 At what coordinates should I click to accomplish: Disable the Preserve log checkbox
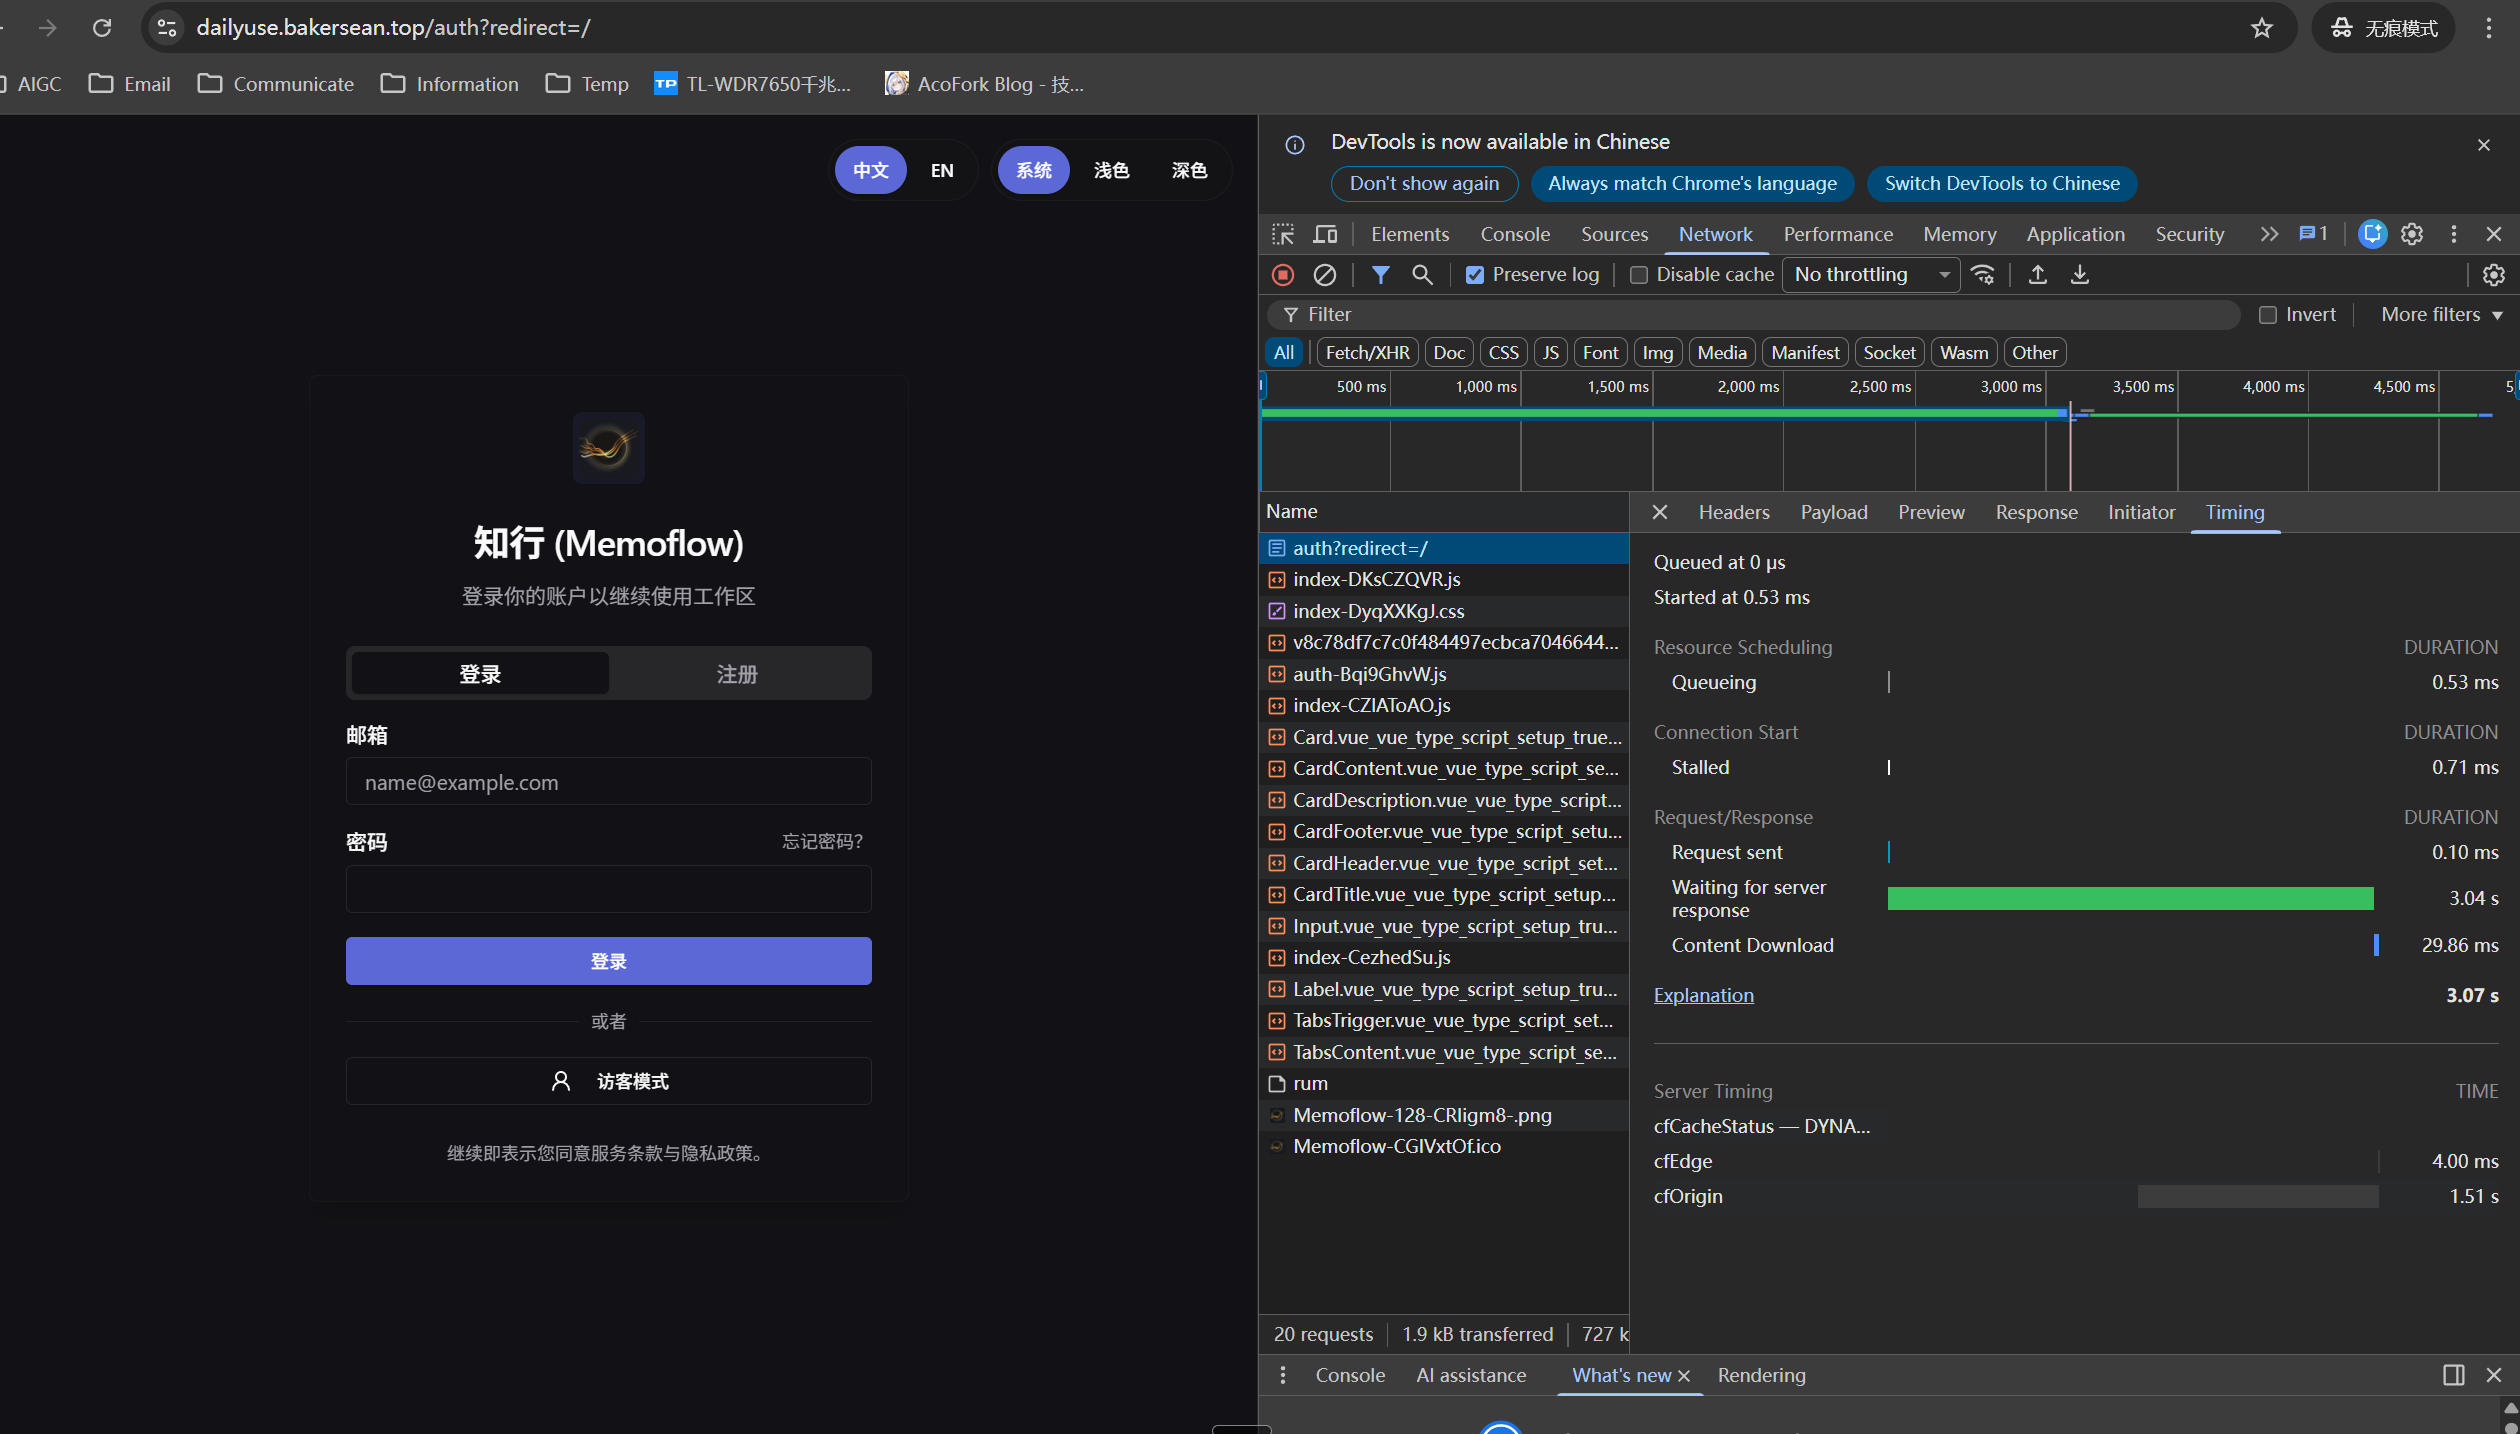click(1475, 275)
